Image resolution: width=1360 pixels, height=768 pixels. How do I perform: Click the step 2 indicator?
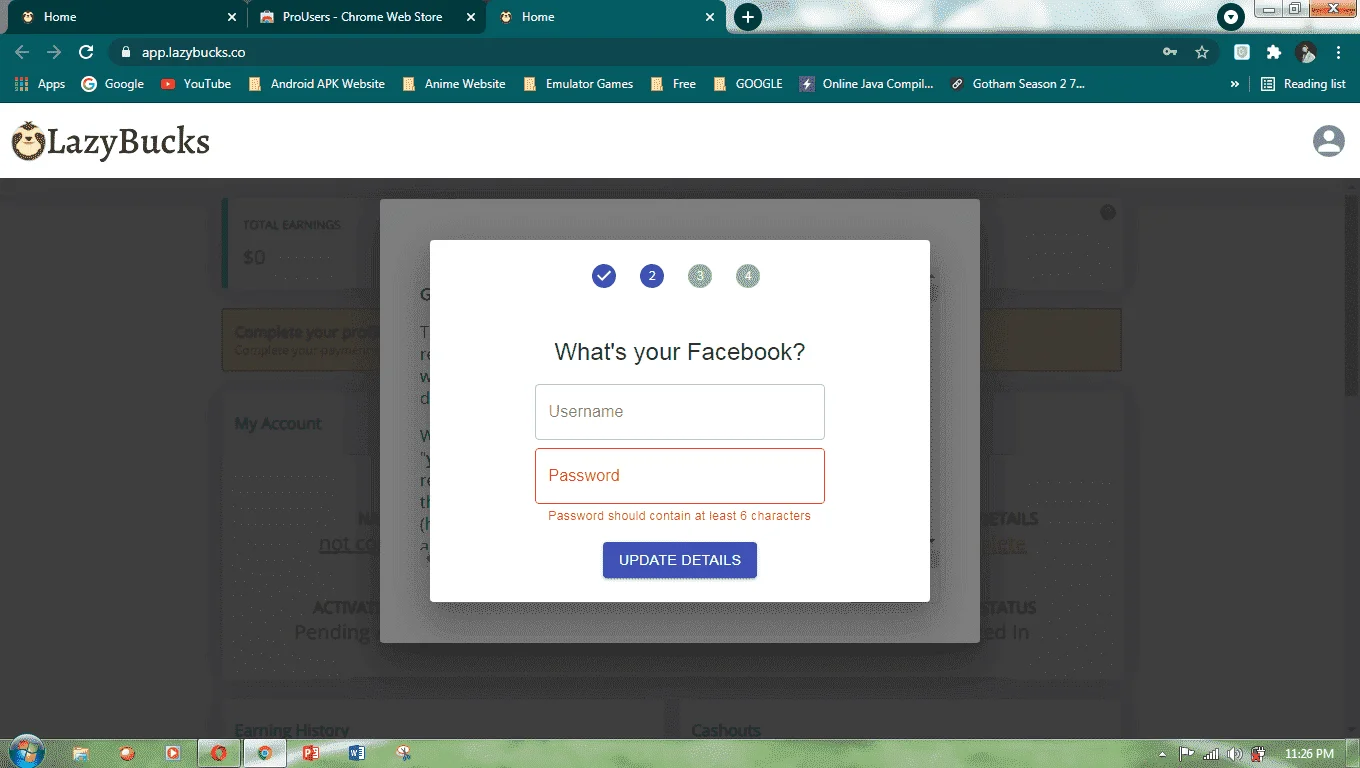pyautogui.click(x=652, y=276)
